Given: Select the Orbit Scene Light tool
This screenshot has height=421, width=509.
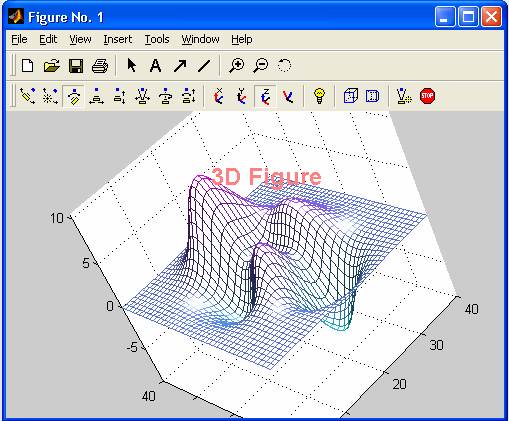Looking at the screenshot, I should [x=50, y=96].
